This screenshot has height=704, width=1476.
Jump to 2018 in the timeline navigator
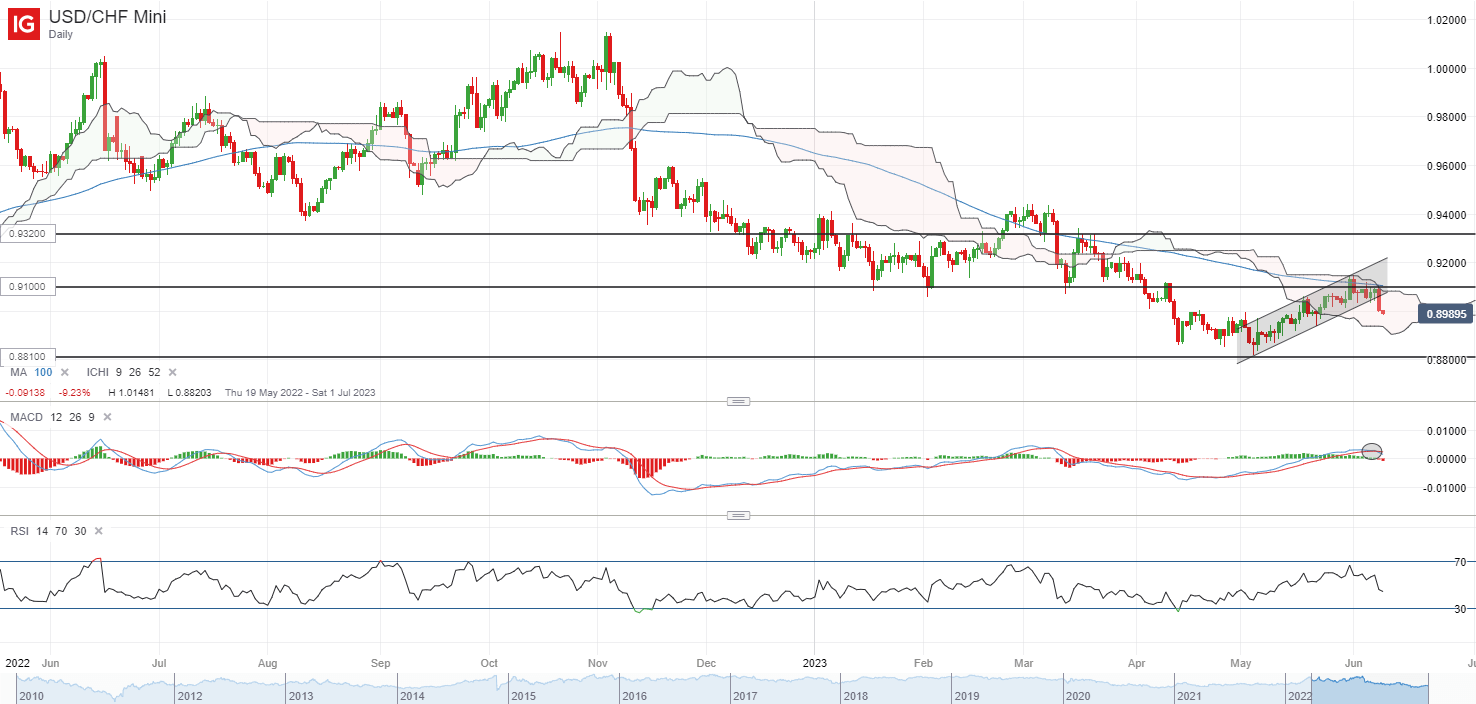[856, 694]
